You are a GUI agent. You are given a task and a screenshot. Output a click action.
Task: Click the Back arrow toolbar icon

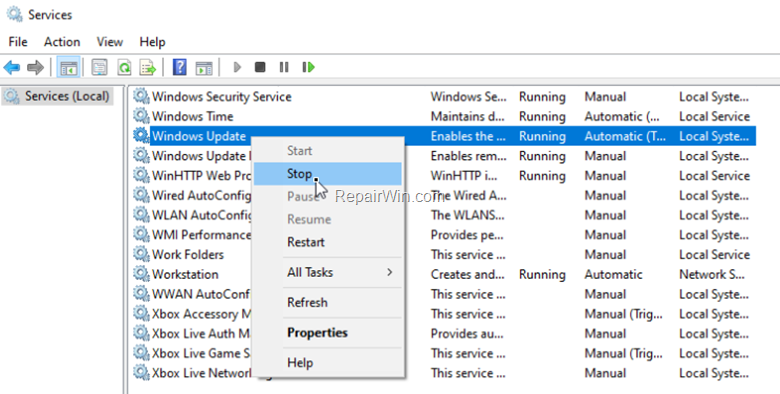[x=12, y=67]
